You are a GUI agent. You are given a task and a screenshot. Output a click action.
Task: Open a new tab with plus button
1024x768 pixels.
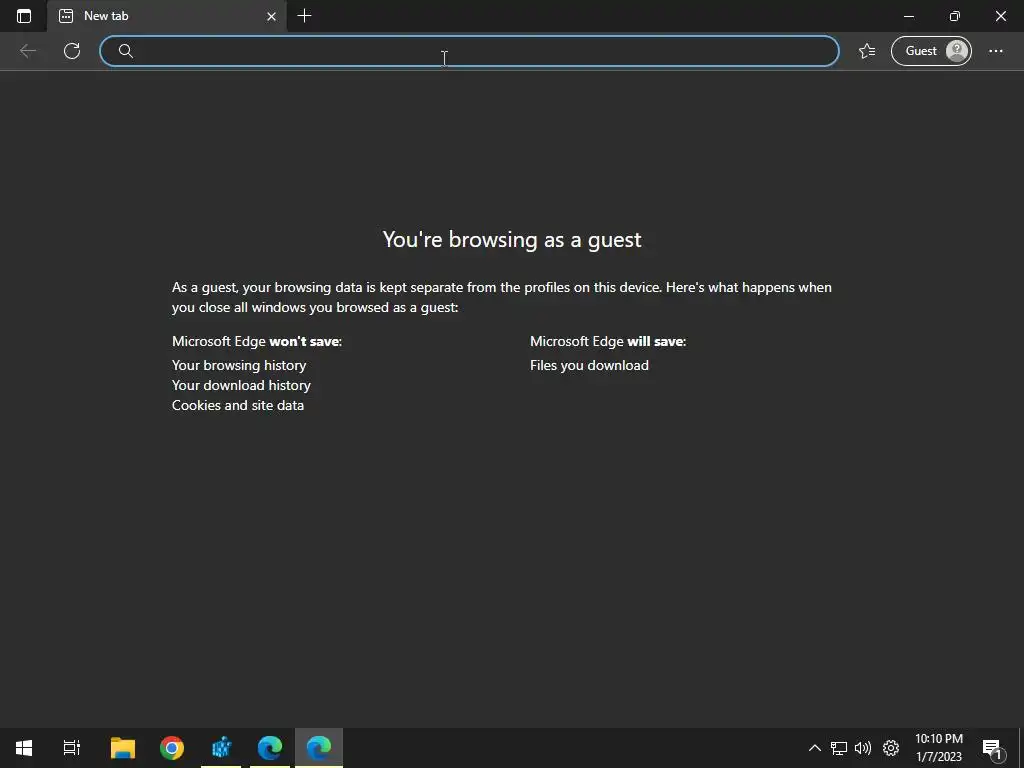(304, 16)
